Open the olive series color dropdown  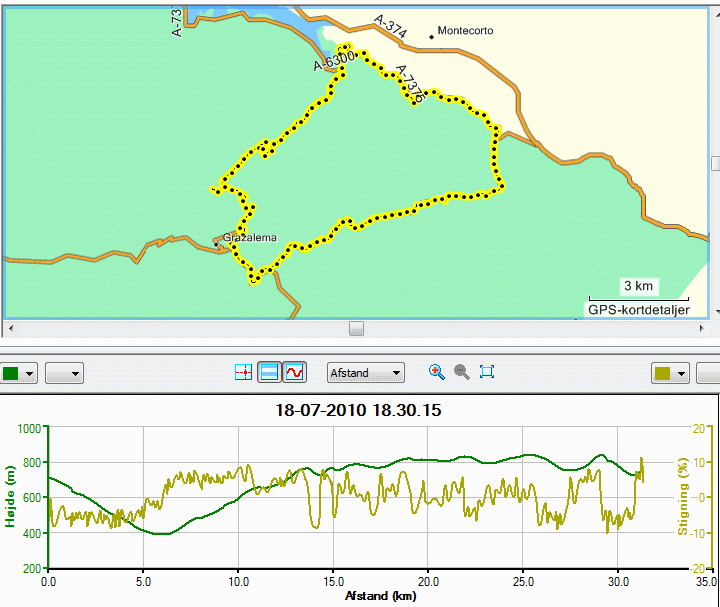[671, 373]
